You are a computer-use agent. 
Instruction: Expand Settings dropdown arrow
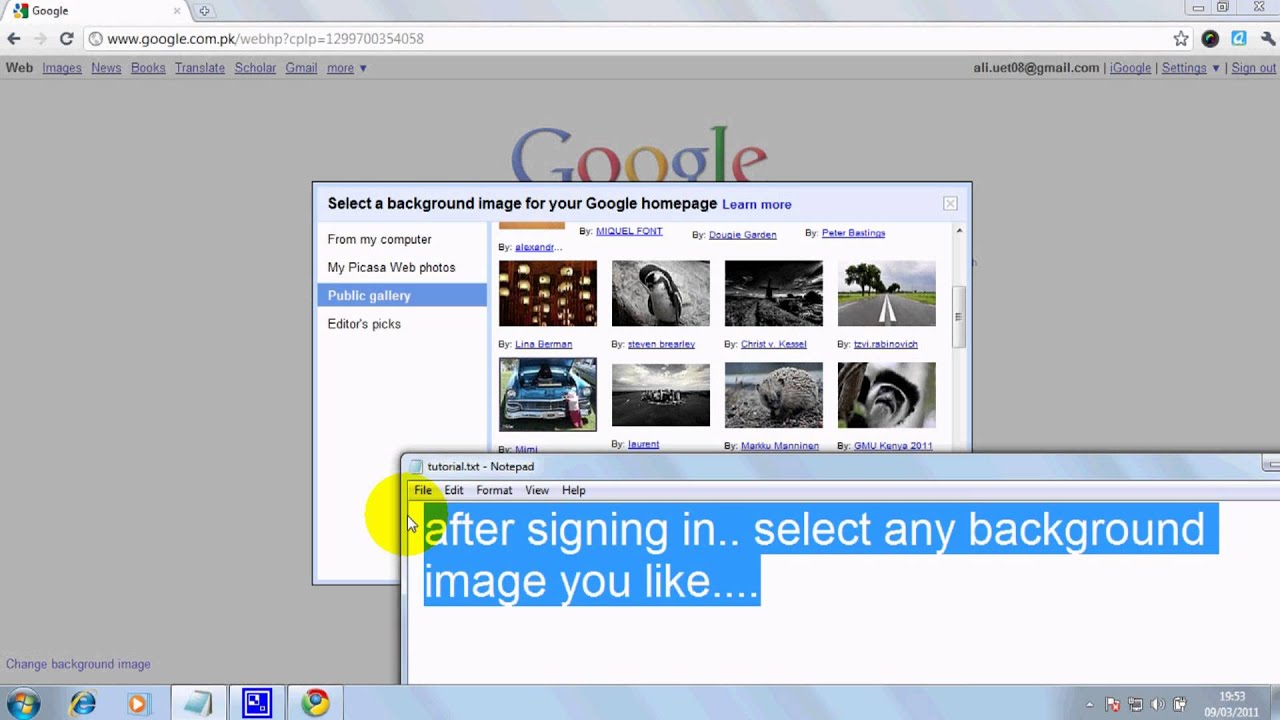coord(1216,68)
